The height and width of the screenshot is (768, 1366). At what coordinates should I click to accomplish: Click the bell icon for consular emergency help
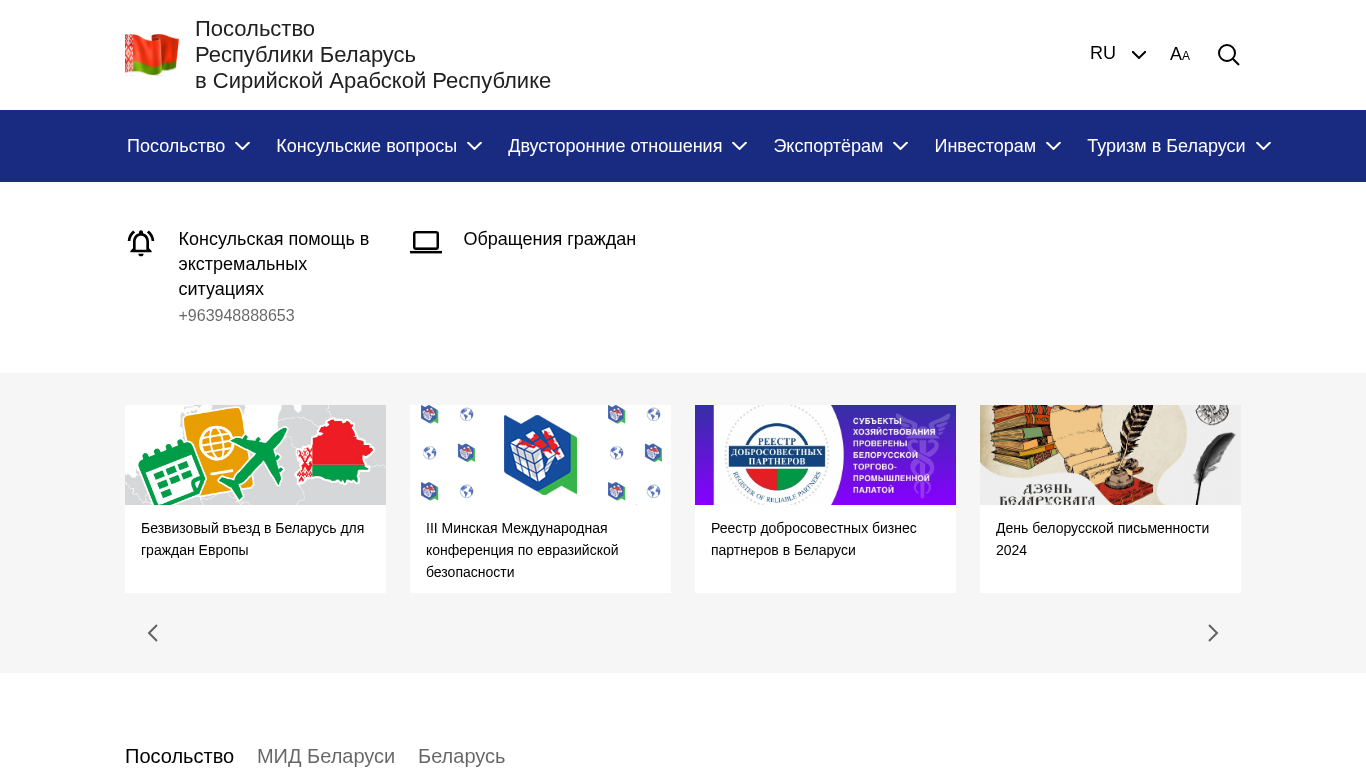coord(141,243)
